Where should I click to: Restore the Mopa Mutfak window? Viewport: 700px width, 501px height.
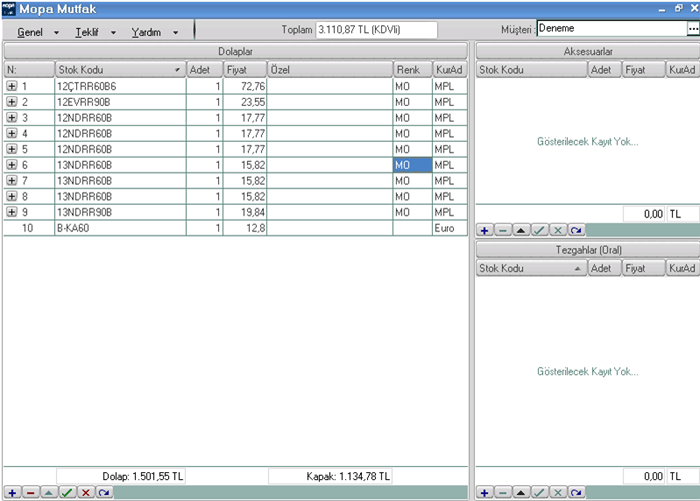coord(679,8)
